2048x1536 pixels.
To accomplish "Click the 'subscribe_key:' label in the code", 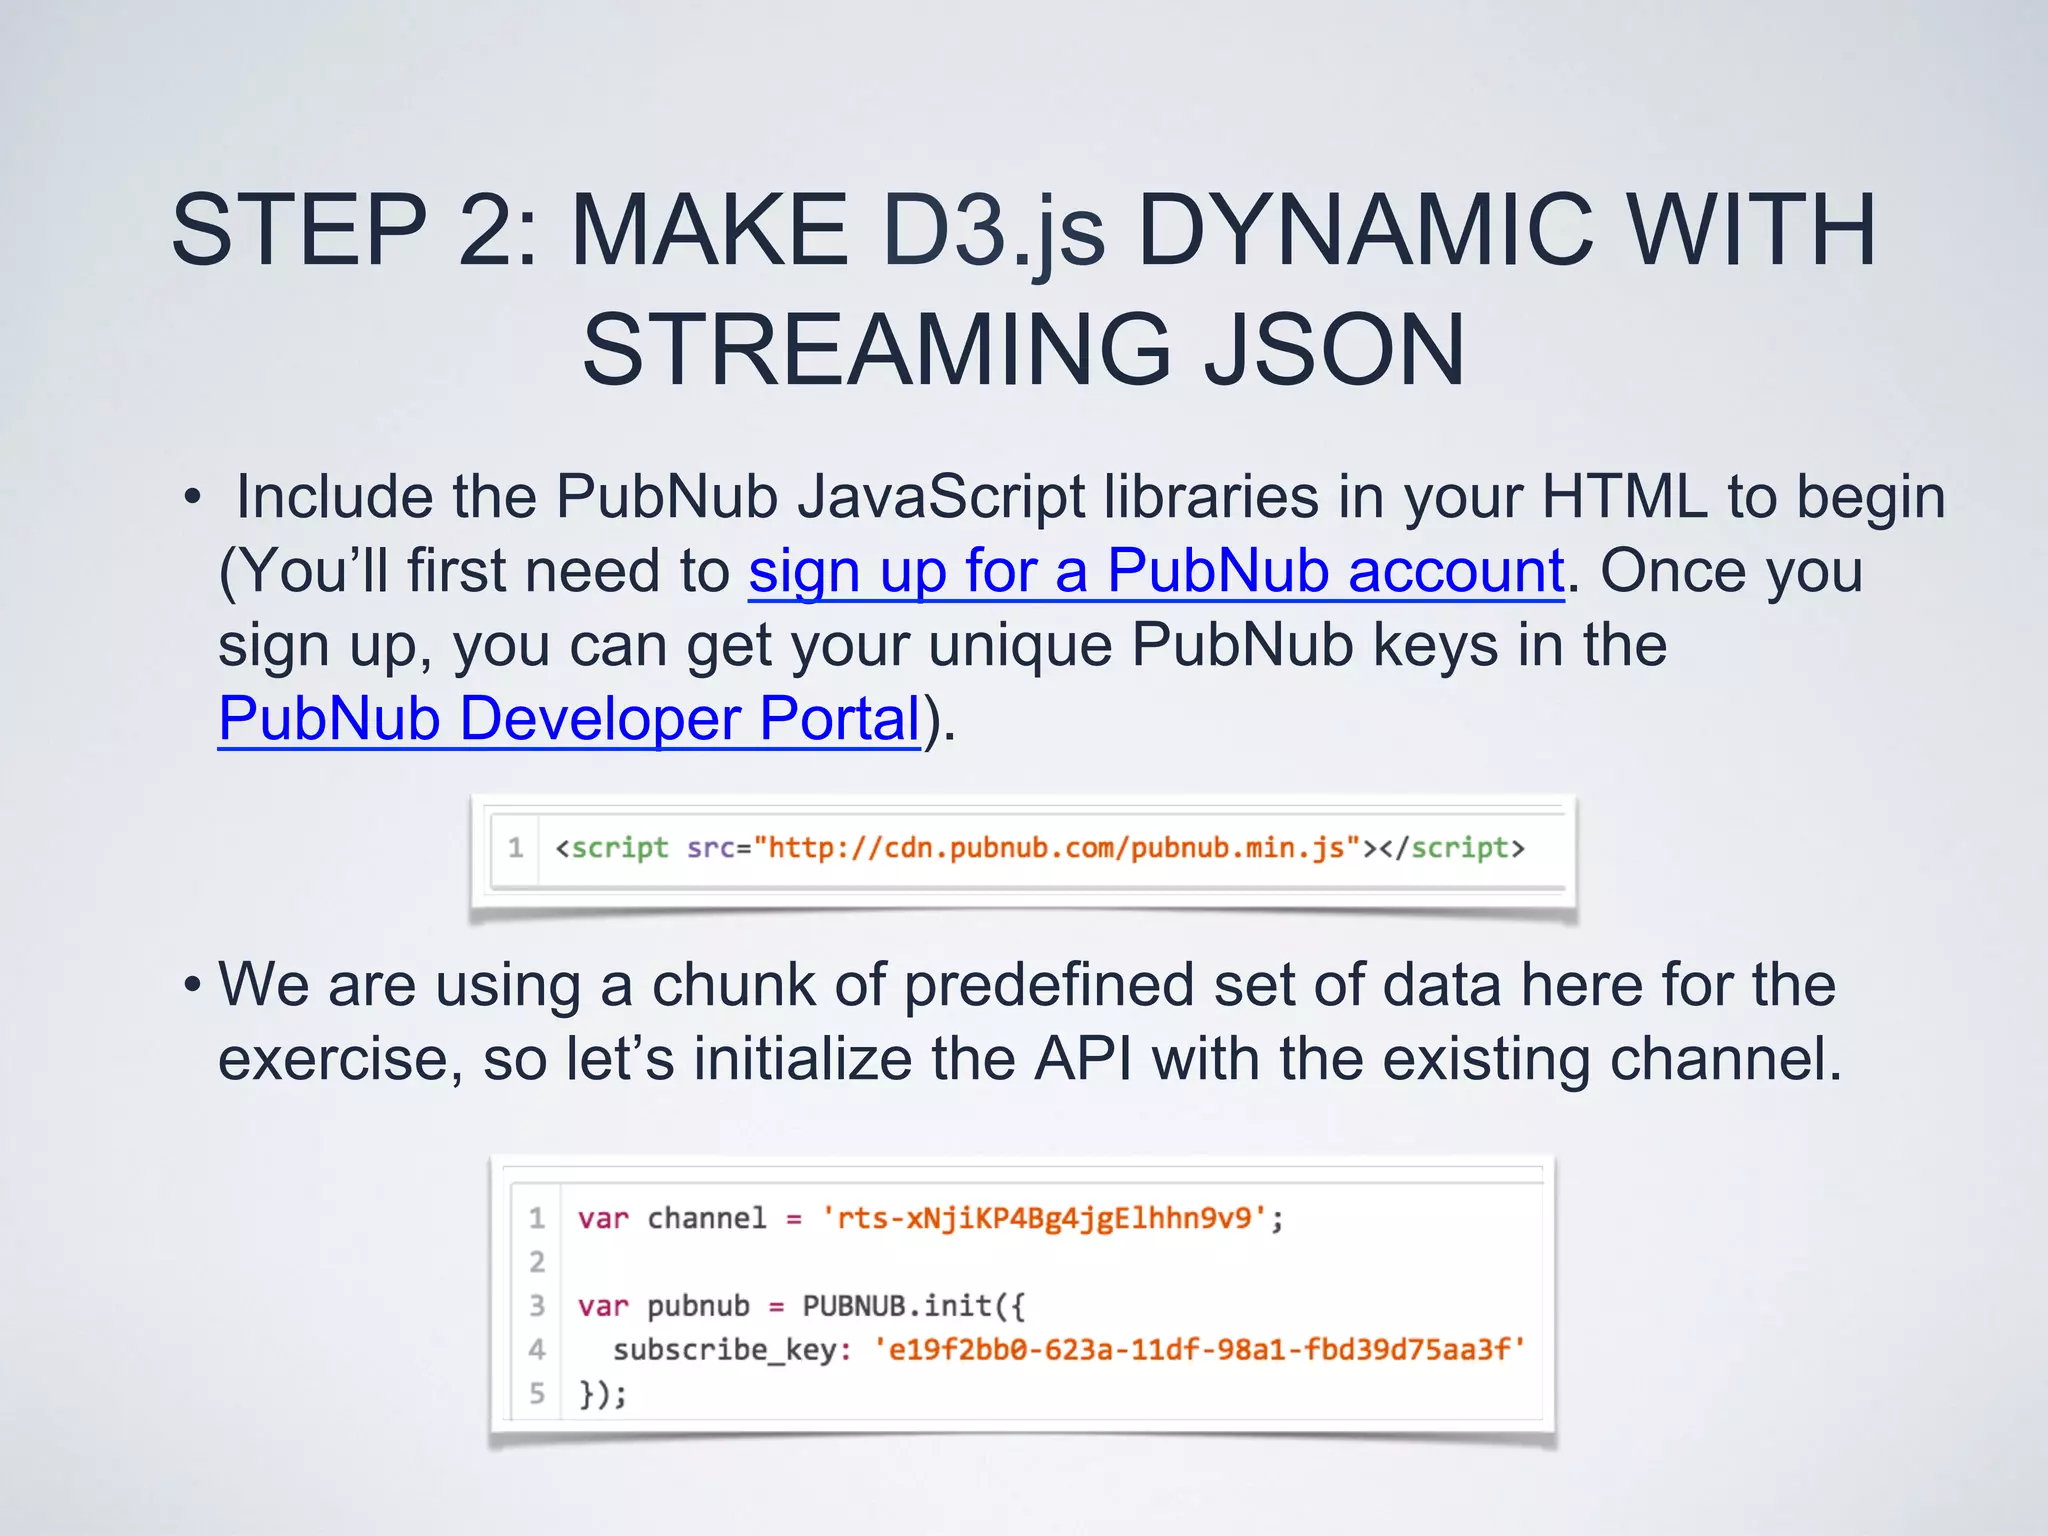I will 732,1350.
